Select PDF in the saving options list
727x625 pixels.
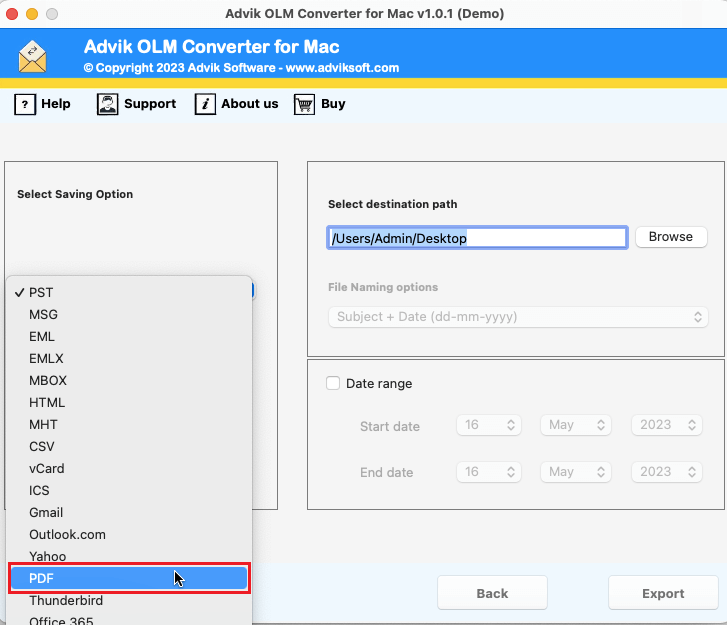pos(129,578)
